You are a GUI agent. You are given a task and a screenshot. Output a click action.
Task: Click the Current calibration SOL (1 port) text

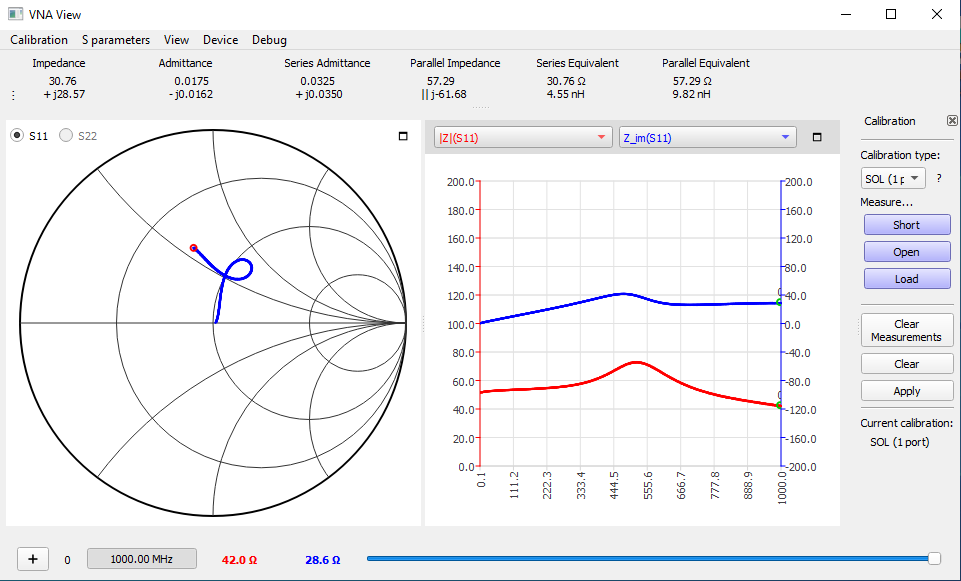pos(899,442)
